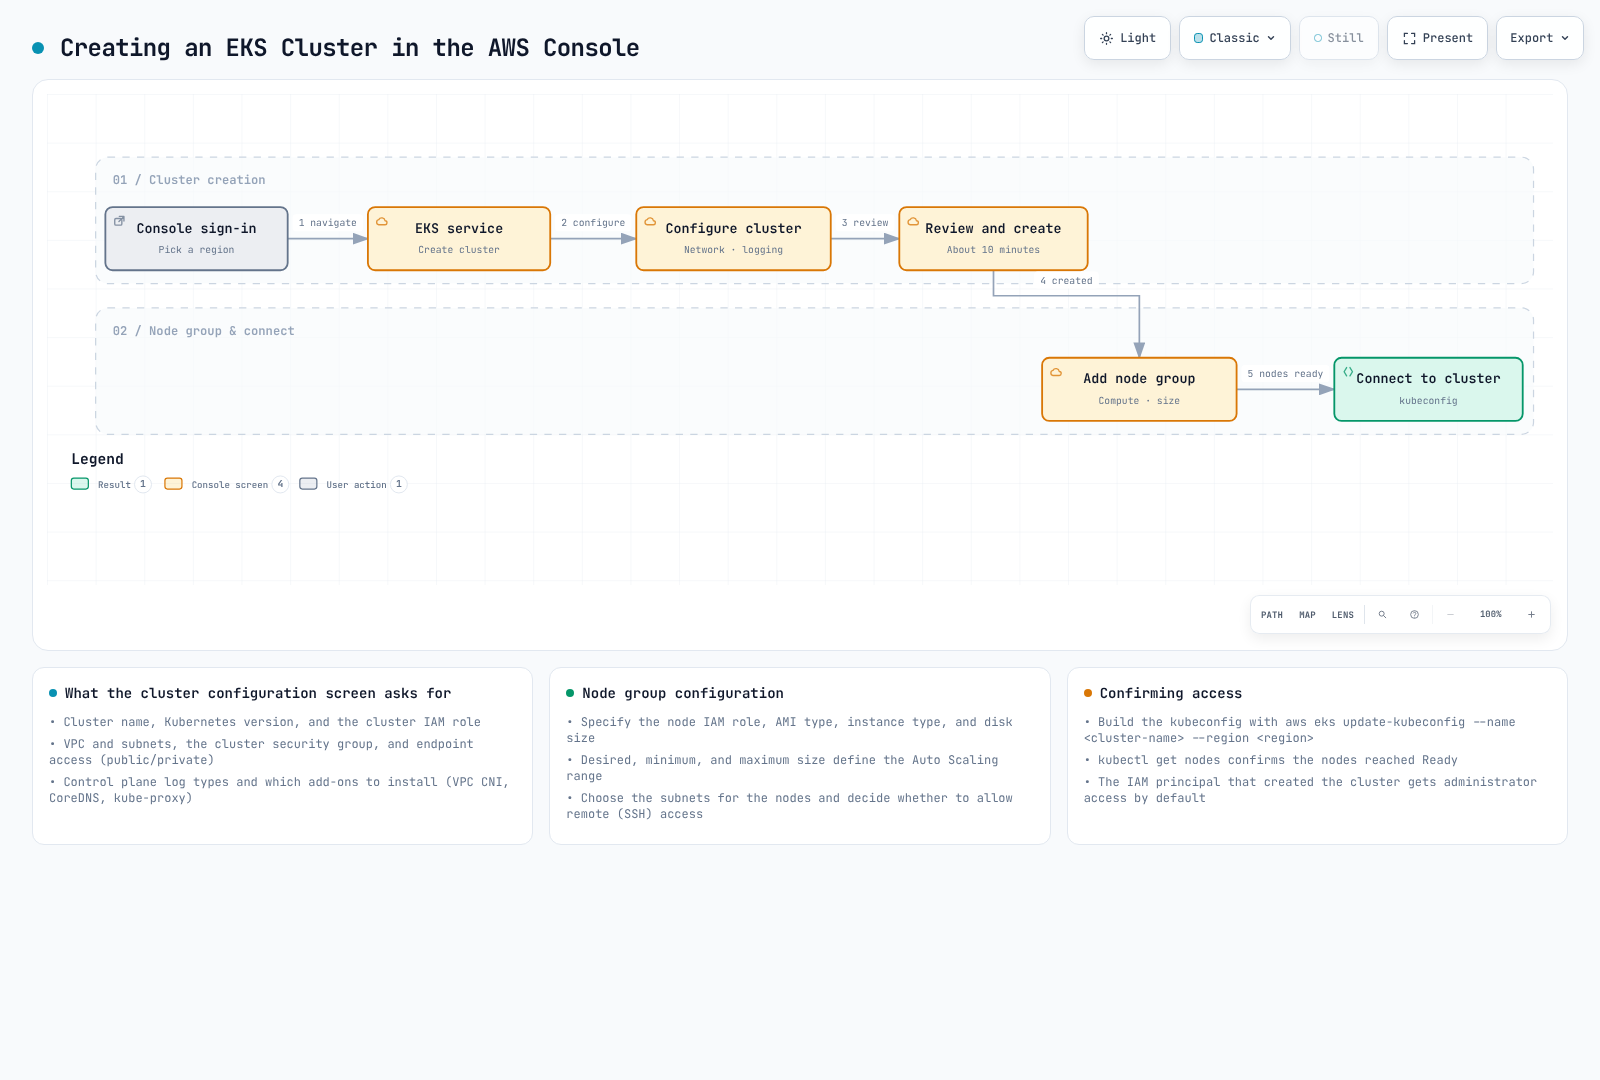The height and width of the screenshot is (1080, 1600).
Task: Click the Light theme button label
Action: point(1138,38)
